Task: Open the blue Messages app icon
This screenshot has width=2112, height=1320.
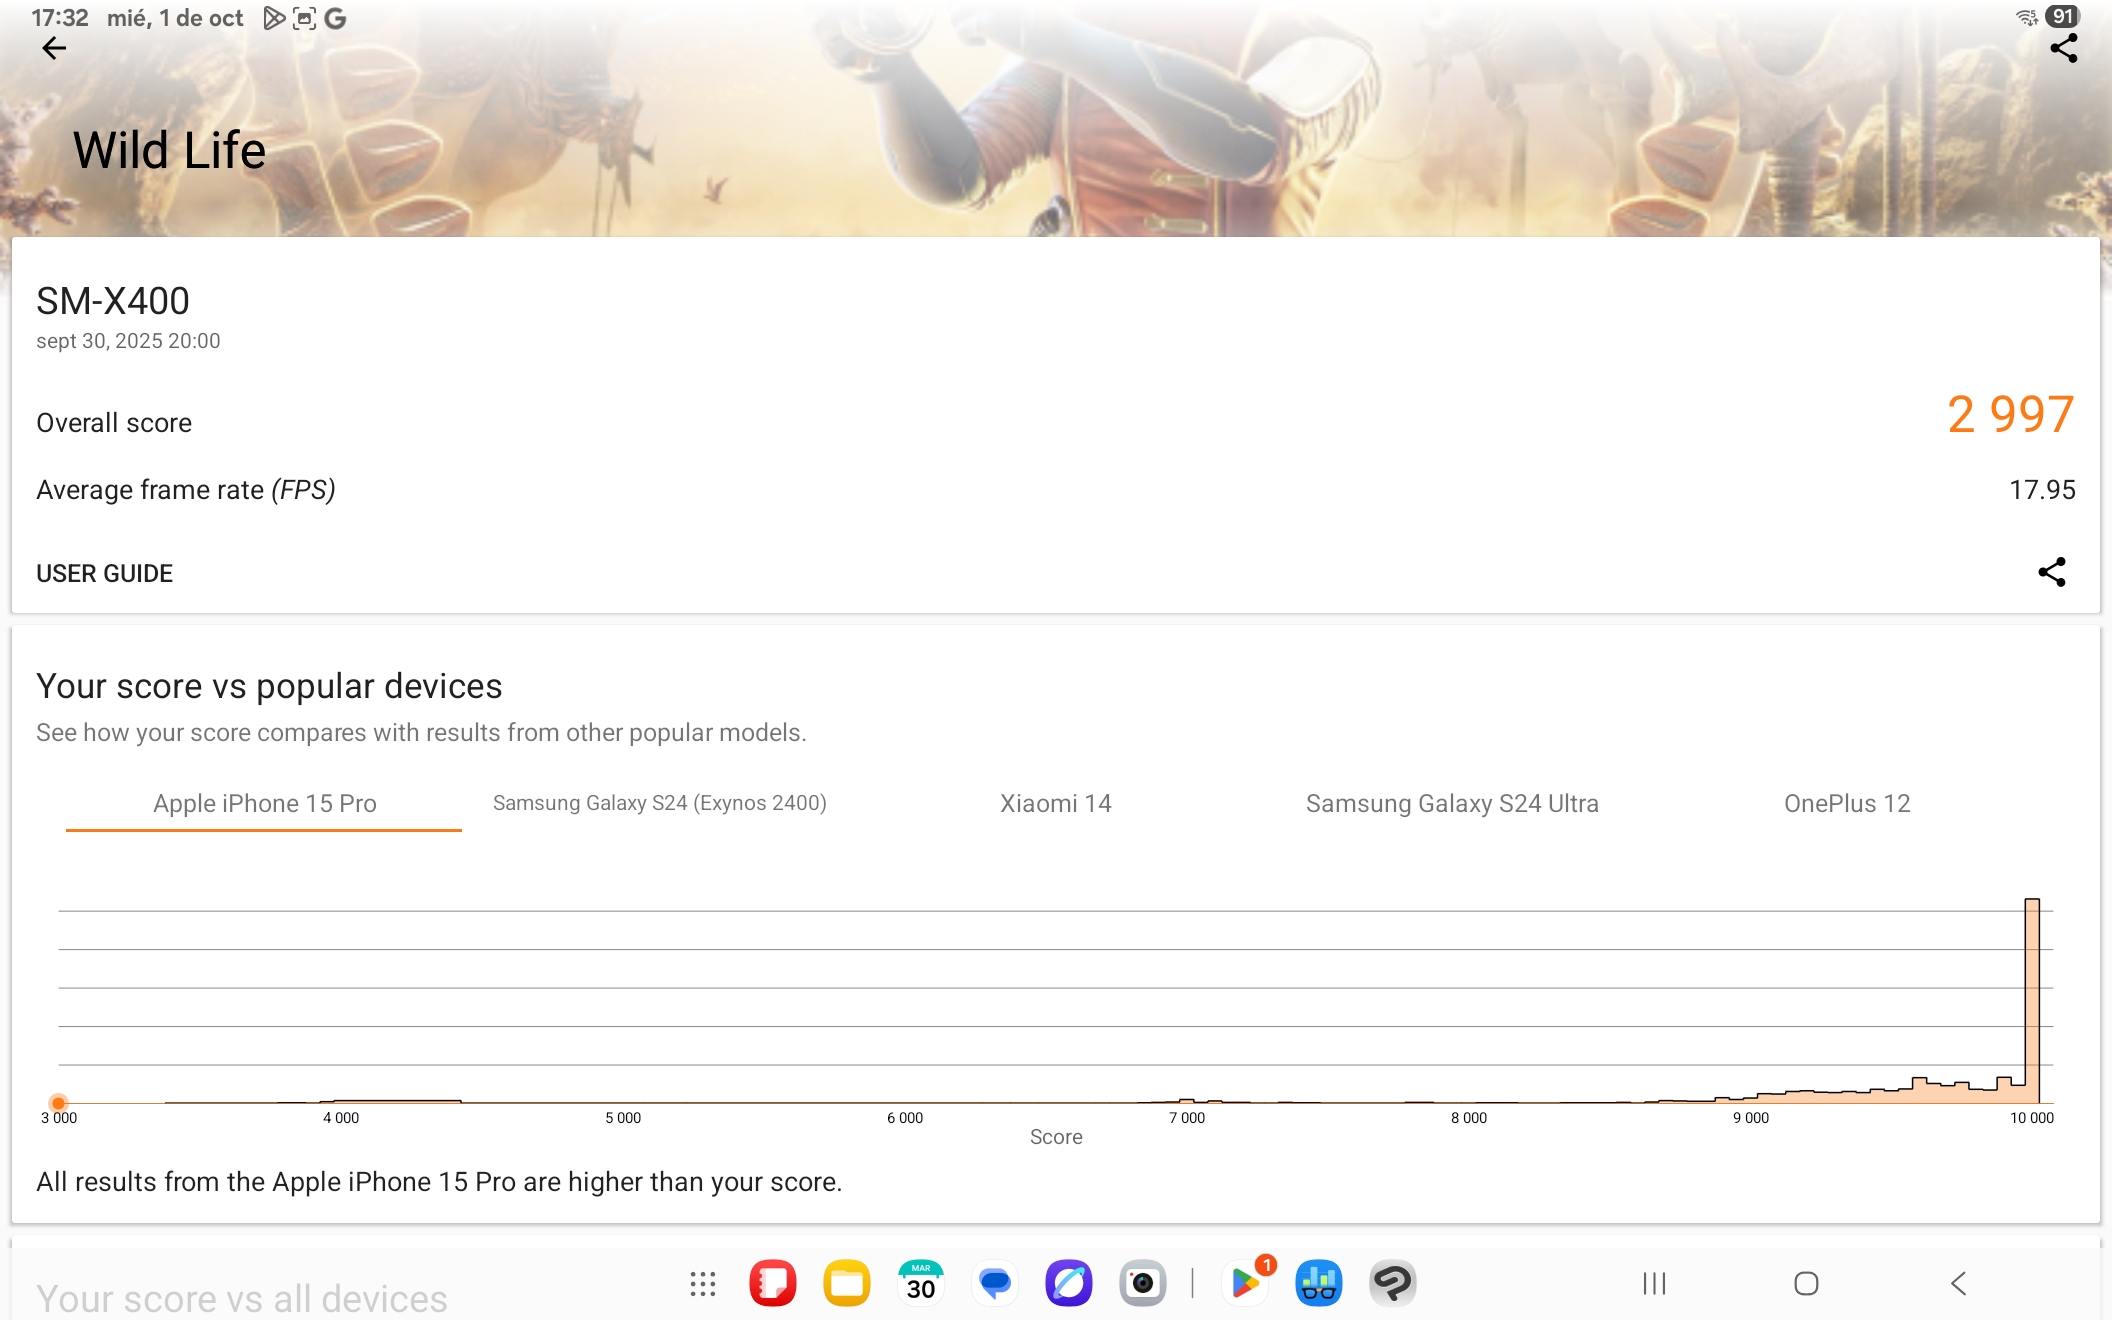Action: coord(995,1283)
